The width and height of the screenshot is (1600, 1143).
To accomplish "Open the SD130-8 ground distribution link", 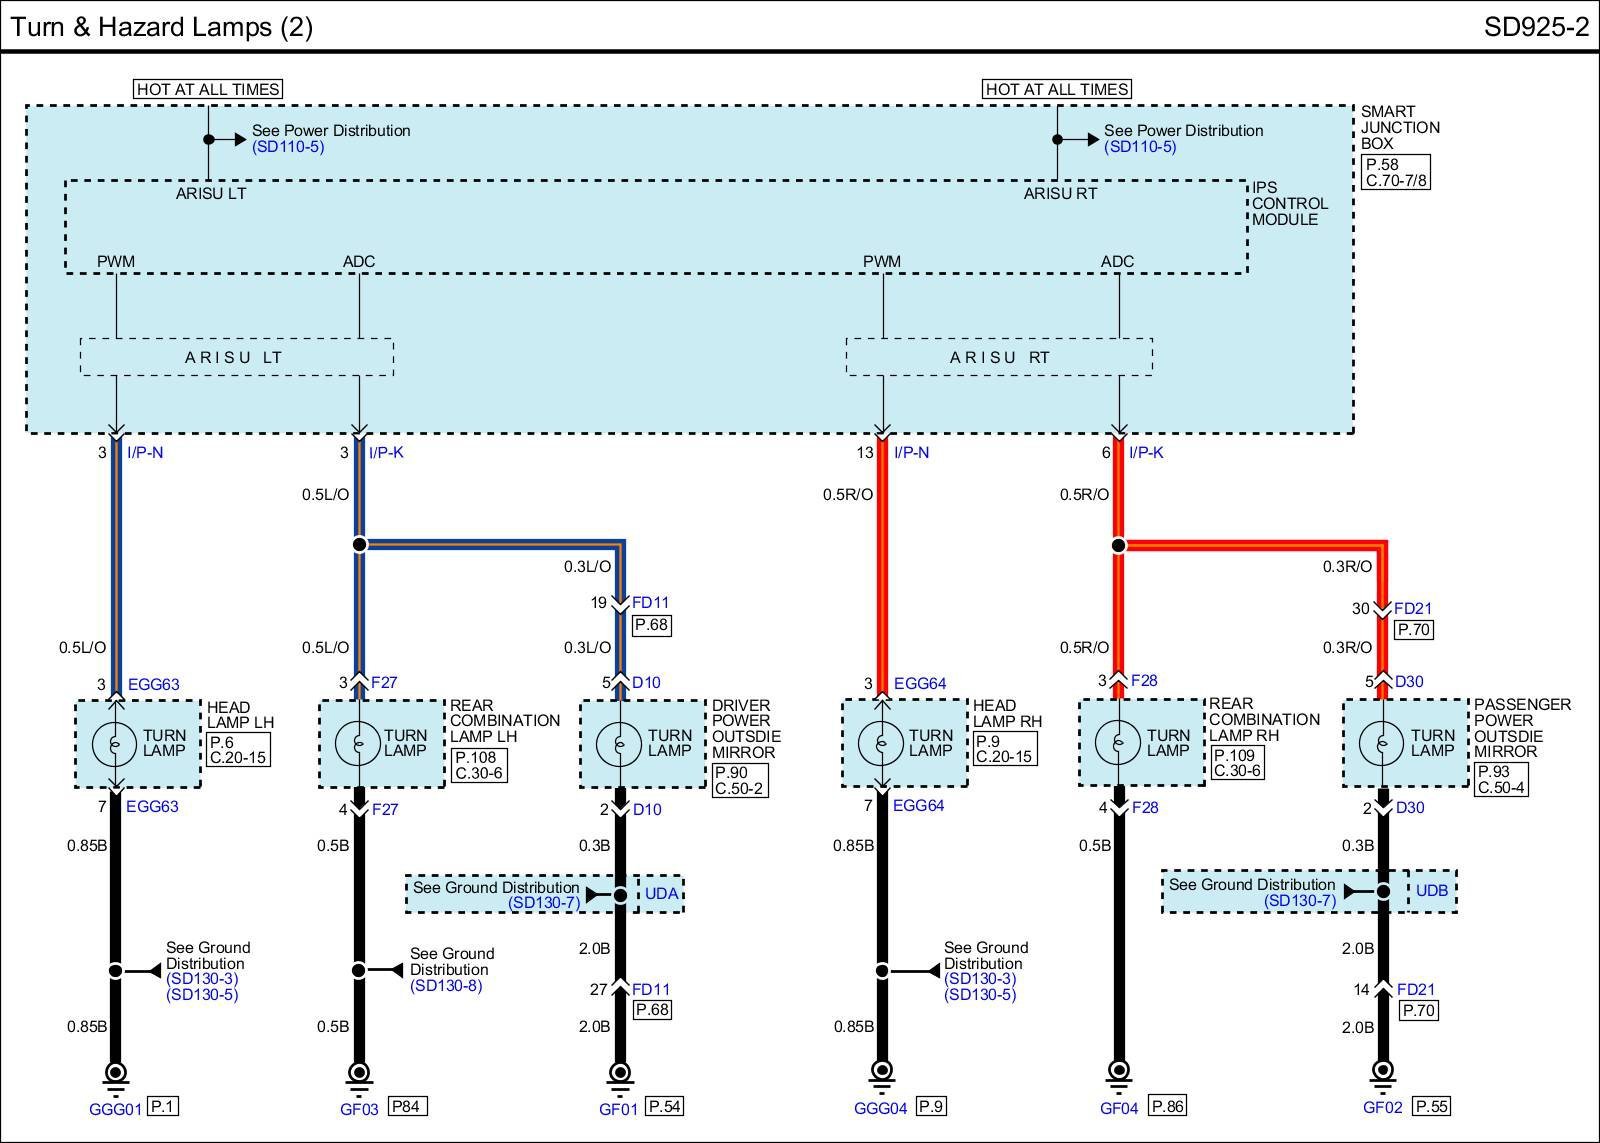I will [x=445, y=986].
